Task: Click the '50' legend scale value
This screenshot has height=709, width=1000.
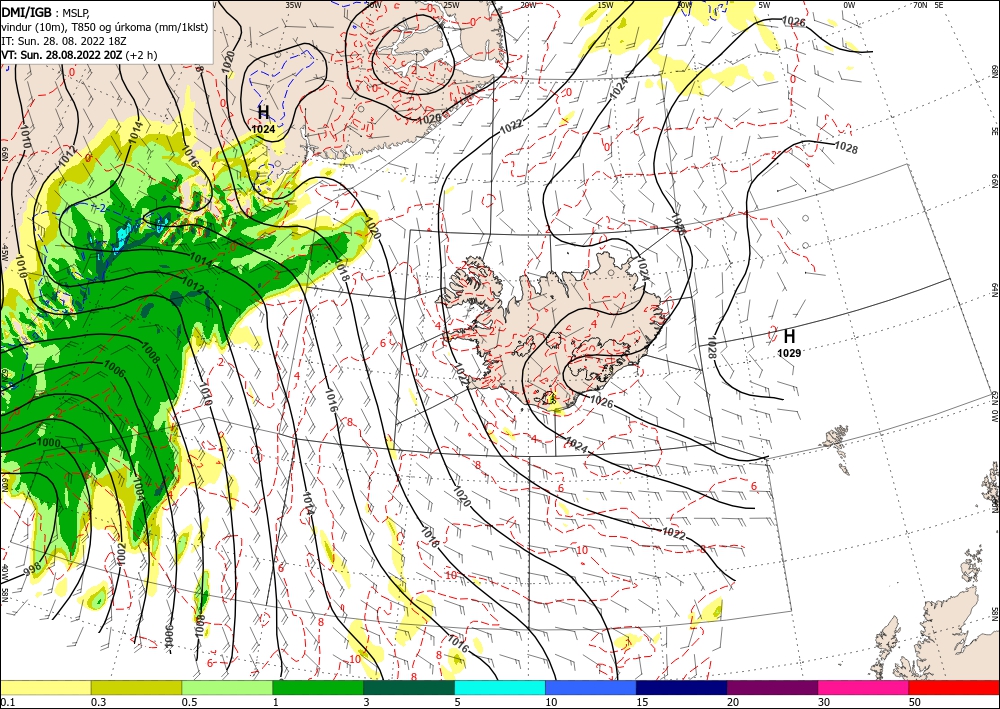Action: coord(915,702)
